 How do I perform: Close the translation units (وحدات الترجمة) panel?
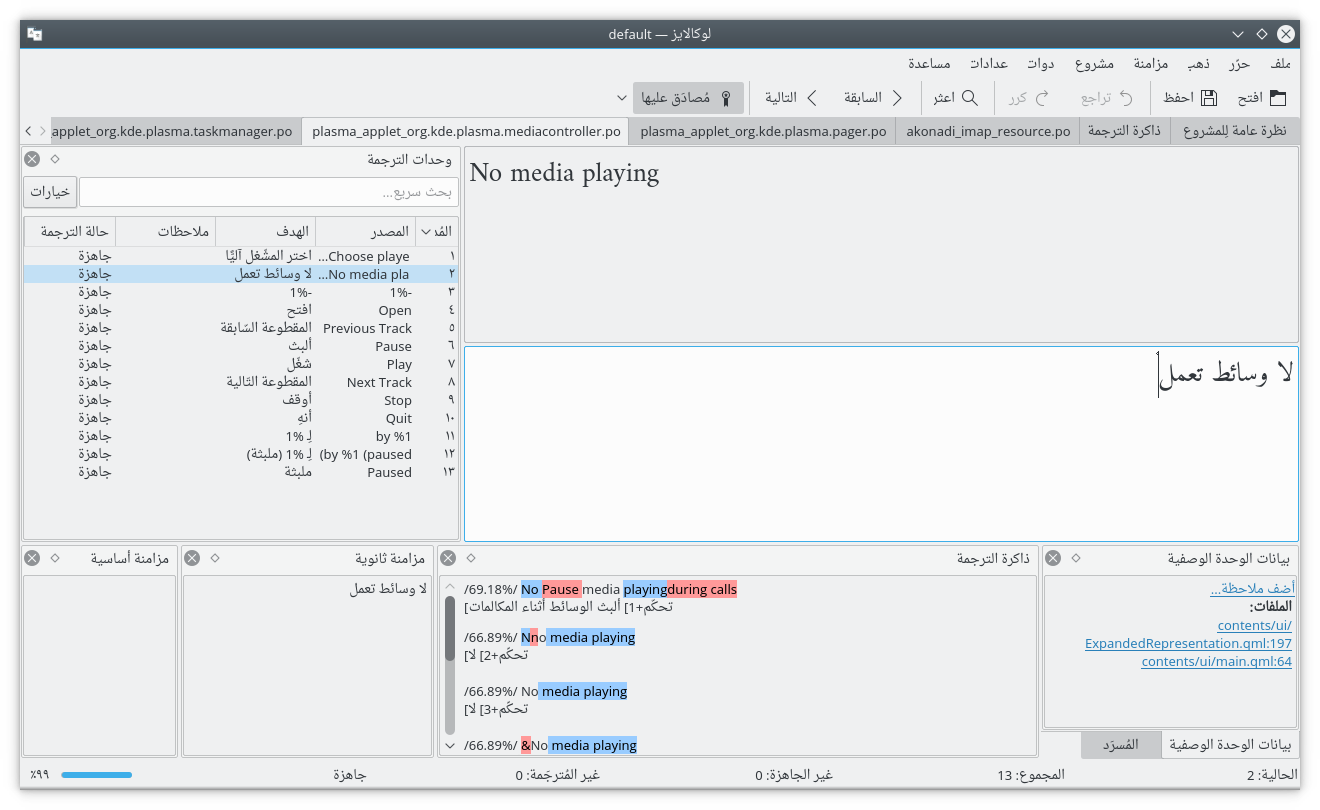tap(32, 159)
